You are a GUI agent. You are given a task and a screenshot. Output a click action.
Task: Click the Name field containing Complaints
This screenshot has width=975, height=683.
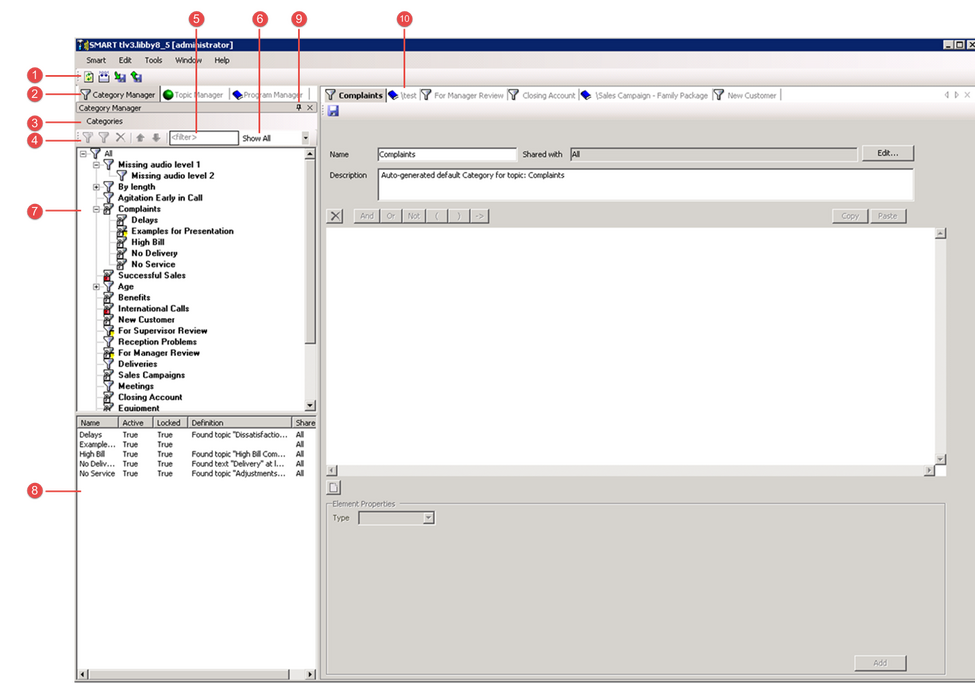click(x=446, y=154)
